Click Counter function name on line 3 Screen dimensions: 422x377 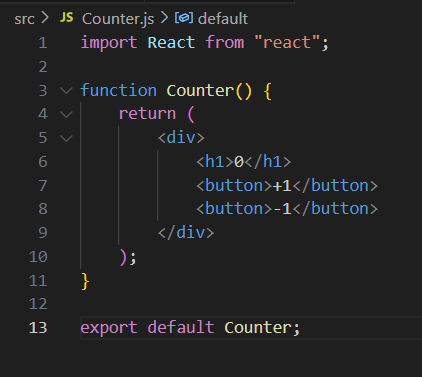(x=200, y=90)
